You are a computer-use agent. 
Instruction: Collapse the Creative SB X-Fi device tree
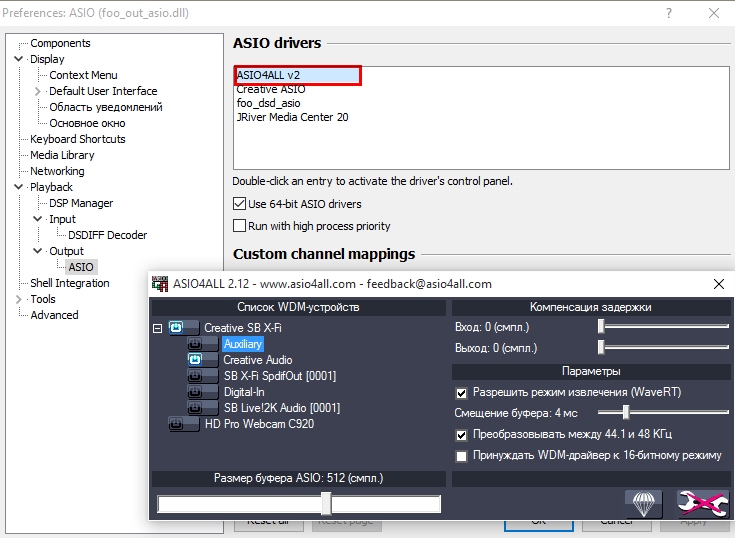tap(158, 328)
